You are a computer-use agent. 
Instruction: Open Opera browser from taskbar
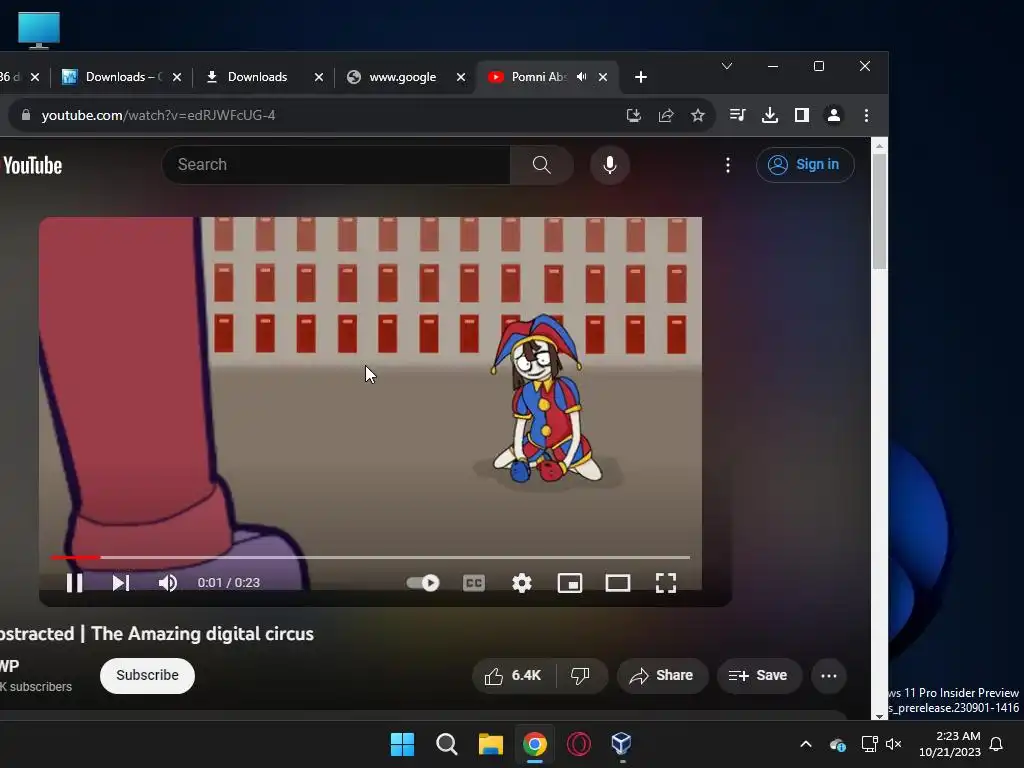579,744
